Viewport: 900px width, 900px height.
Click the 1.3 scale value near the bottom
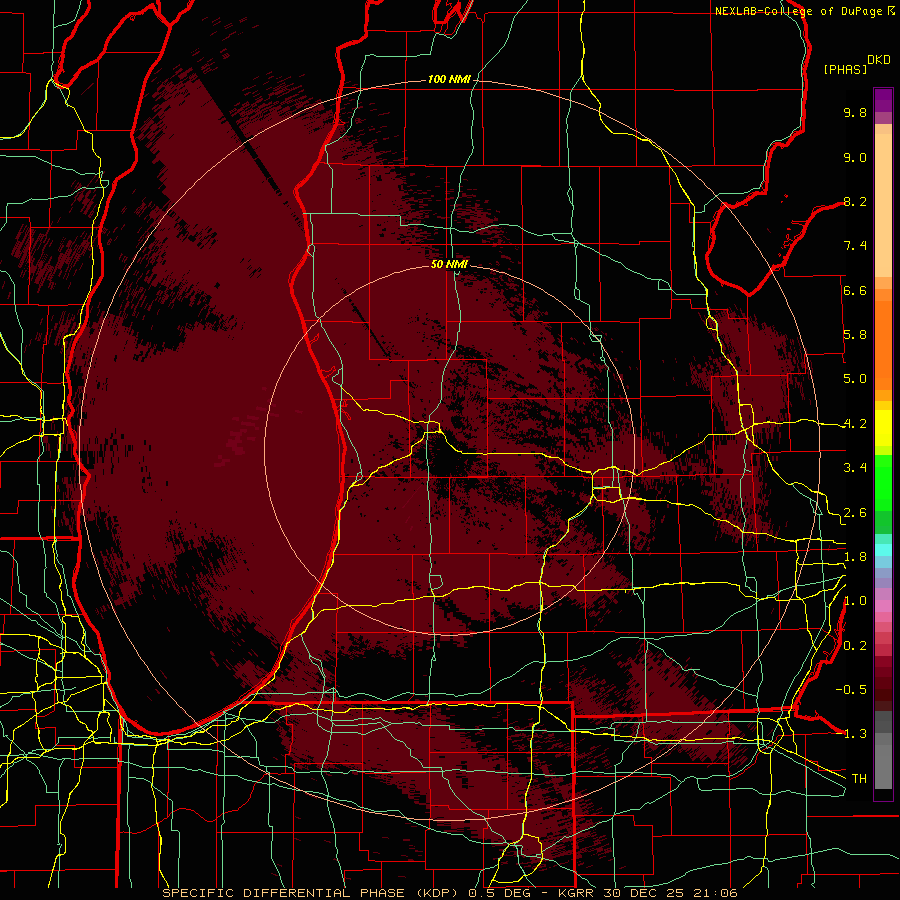click(x=855, y=734)
